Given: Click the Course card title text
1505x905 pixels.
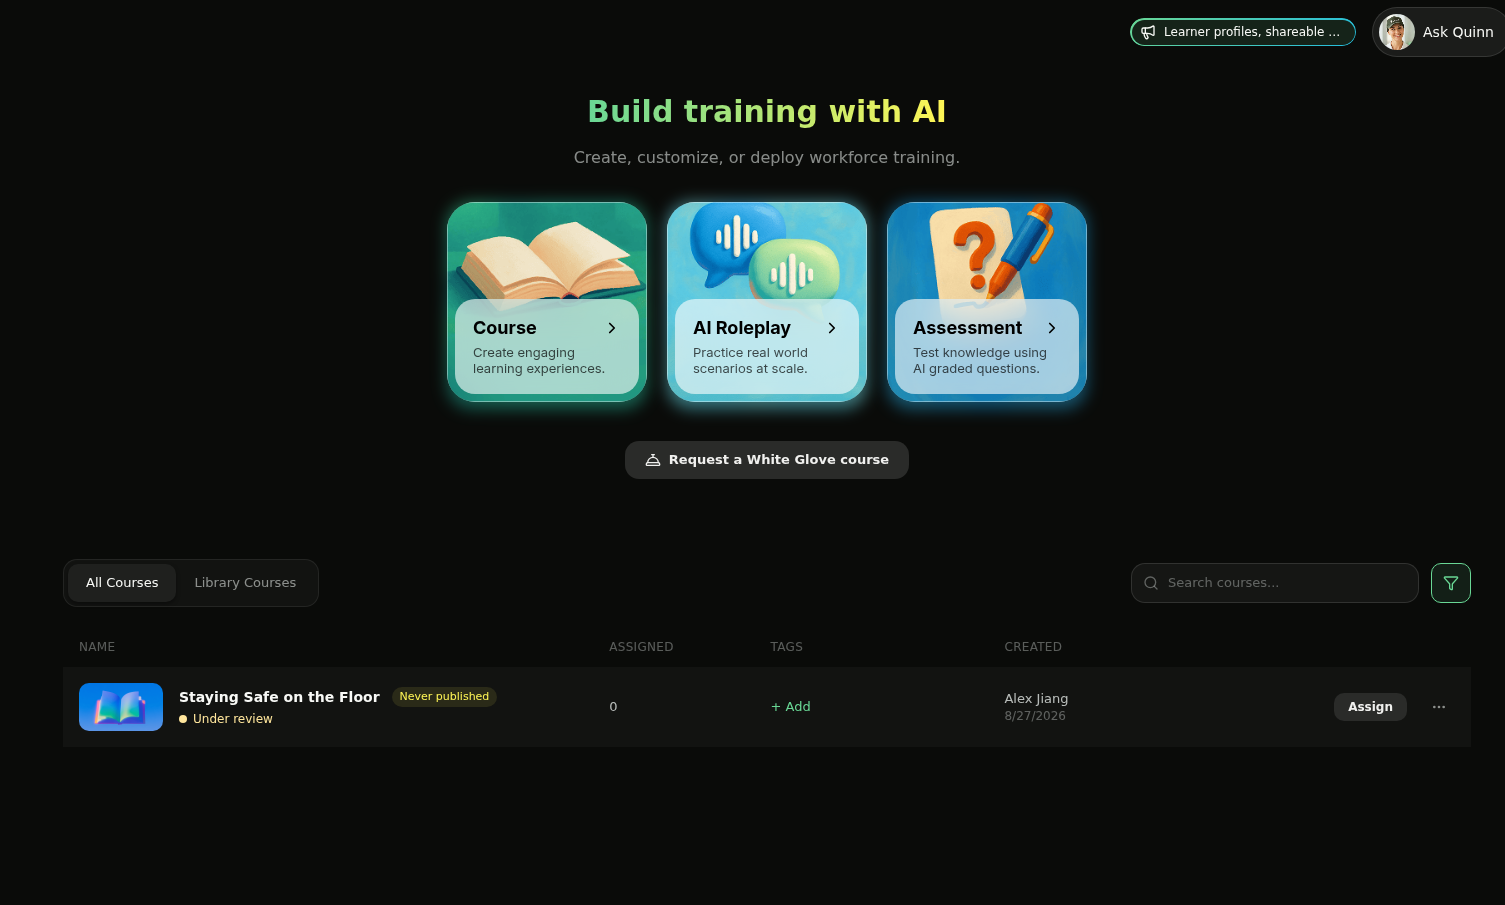Looking at the screenshot, I should tap(505, 328).
